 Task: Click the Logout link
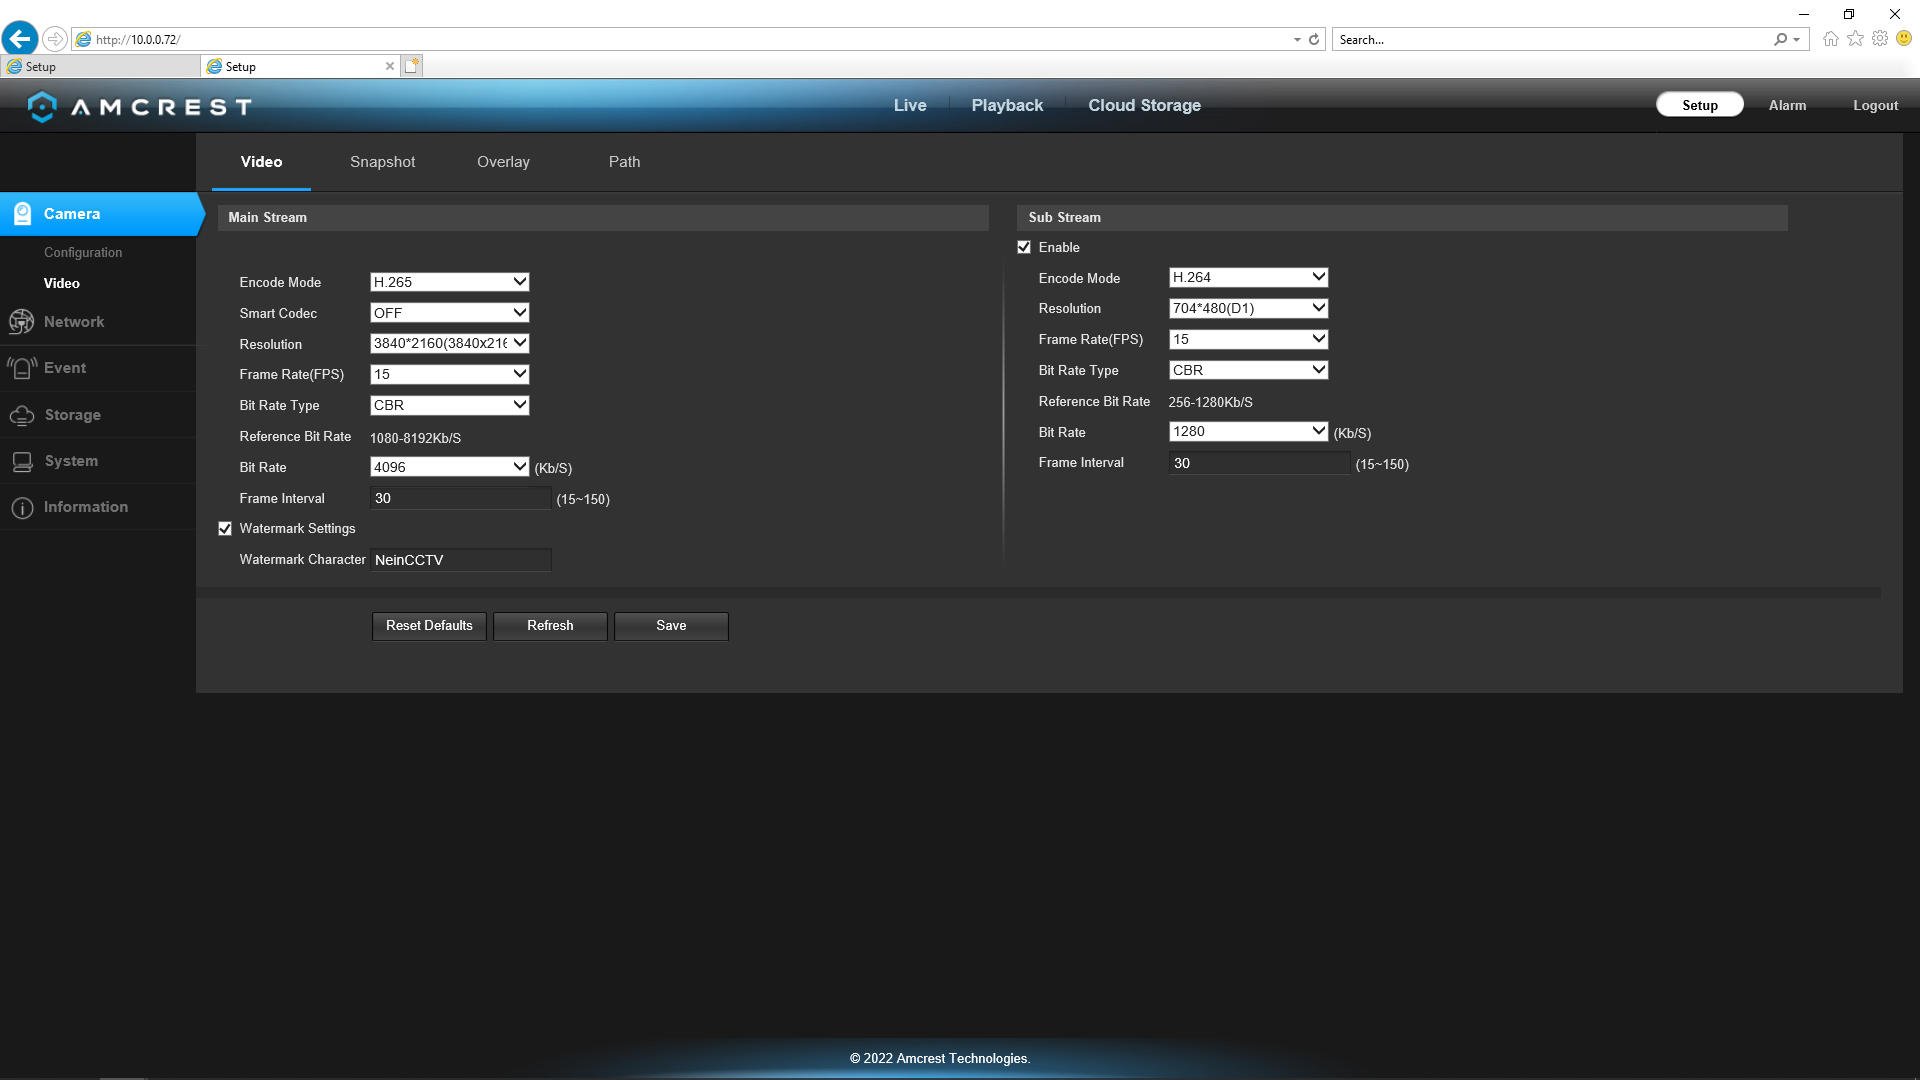(x=1875, y=105)
